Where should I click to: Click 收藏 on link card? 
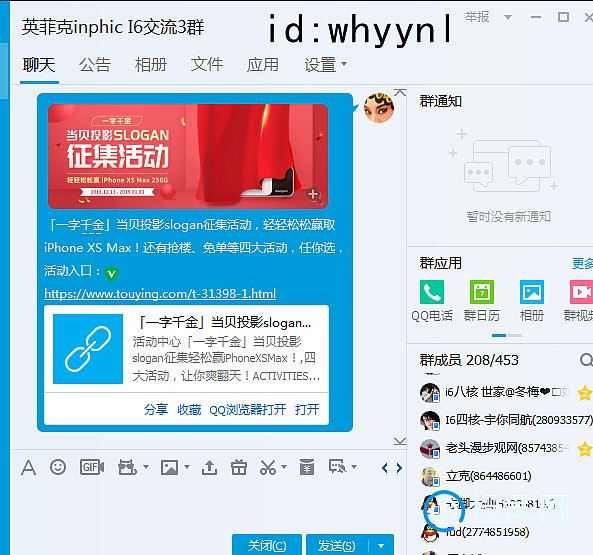coord(189,409)
